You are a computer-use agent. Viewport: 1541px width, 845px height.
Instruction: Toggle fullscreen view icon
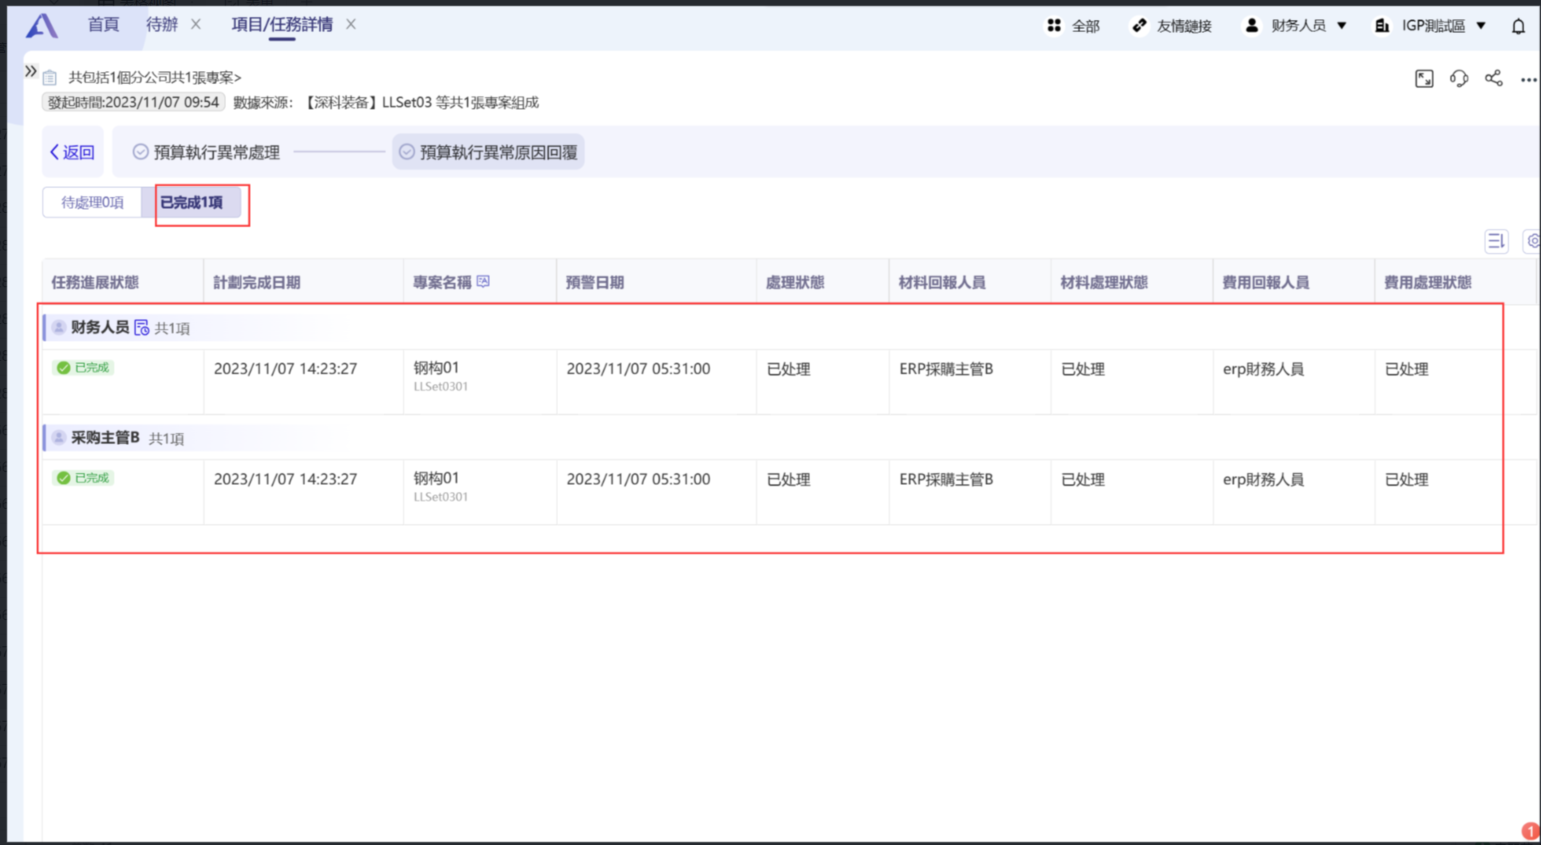pos(1424,79)
